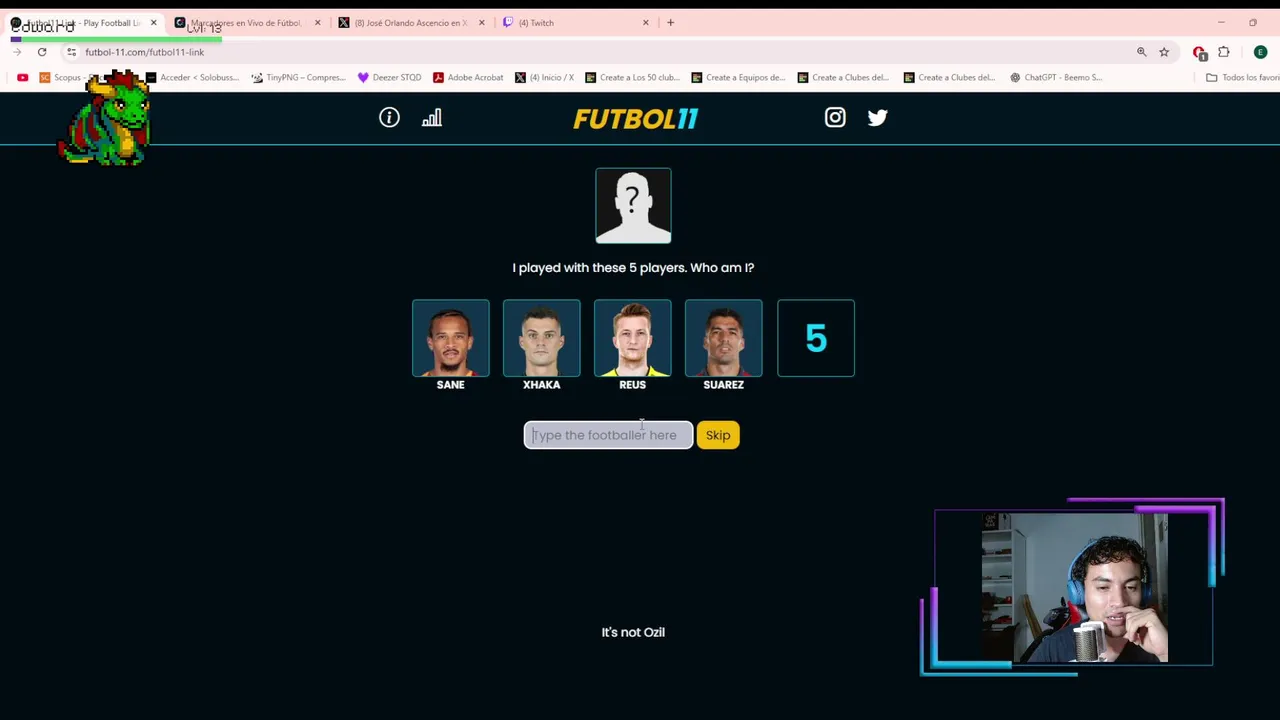The height and width of the screenshot is (720, 1280).
Task: Open the TinyPNG bookmark
Action: 298,77
